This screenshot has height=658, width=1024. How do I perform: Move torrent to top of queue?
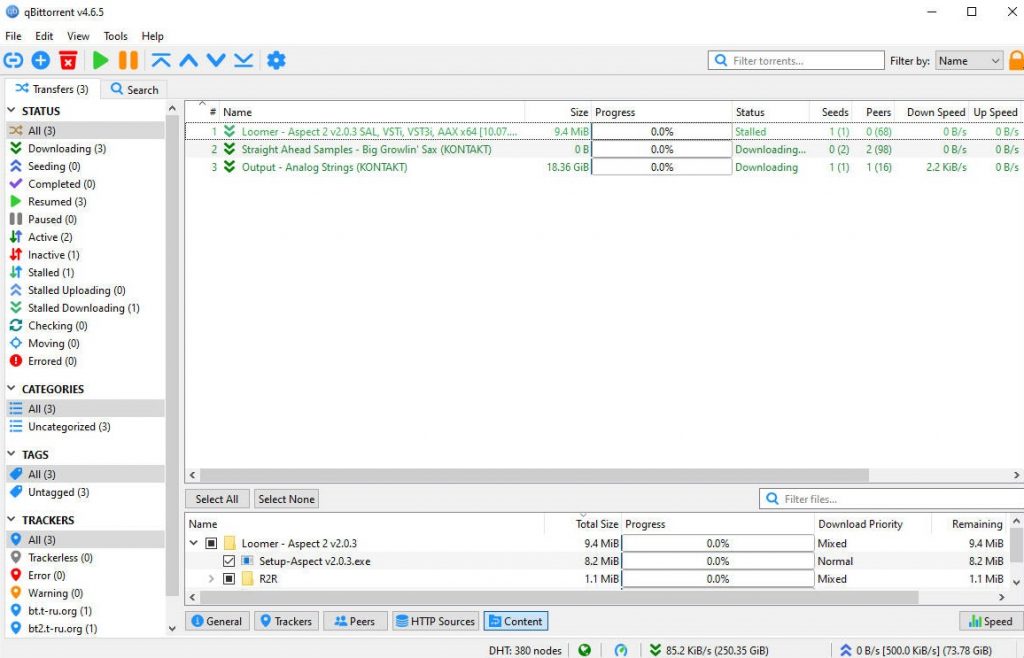(161, 61)
